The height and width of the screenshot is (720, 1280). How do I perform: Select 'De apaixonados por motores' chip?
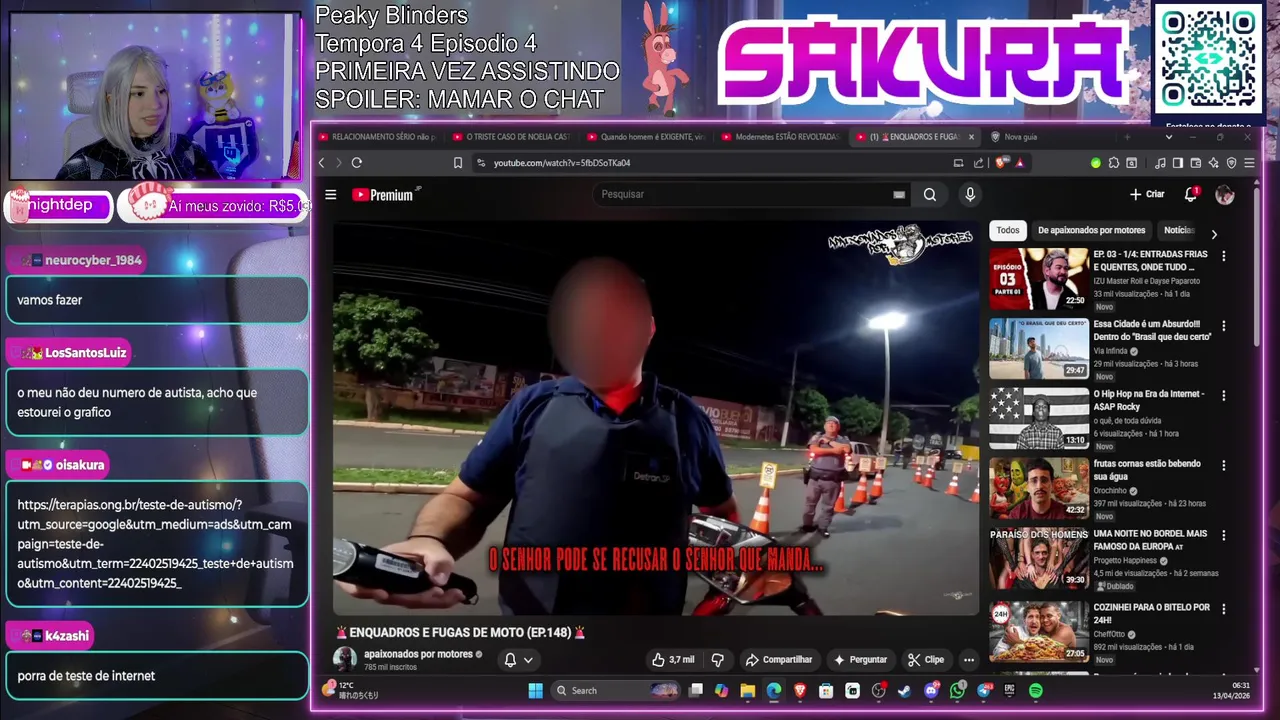click(1091, 231)
